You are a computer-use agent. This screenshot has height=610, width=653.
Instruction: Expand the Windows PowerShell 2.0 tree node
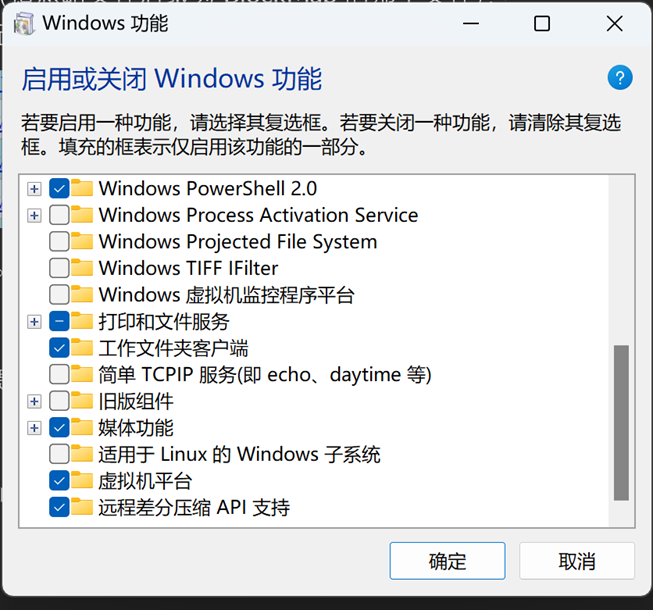[x=34, y=189]
